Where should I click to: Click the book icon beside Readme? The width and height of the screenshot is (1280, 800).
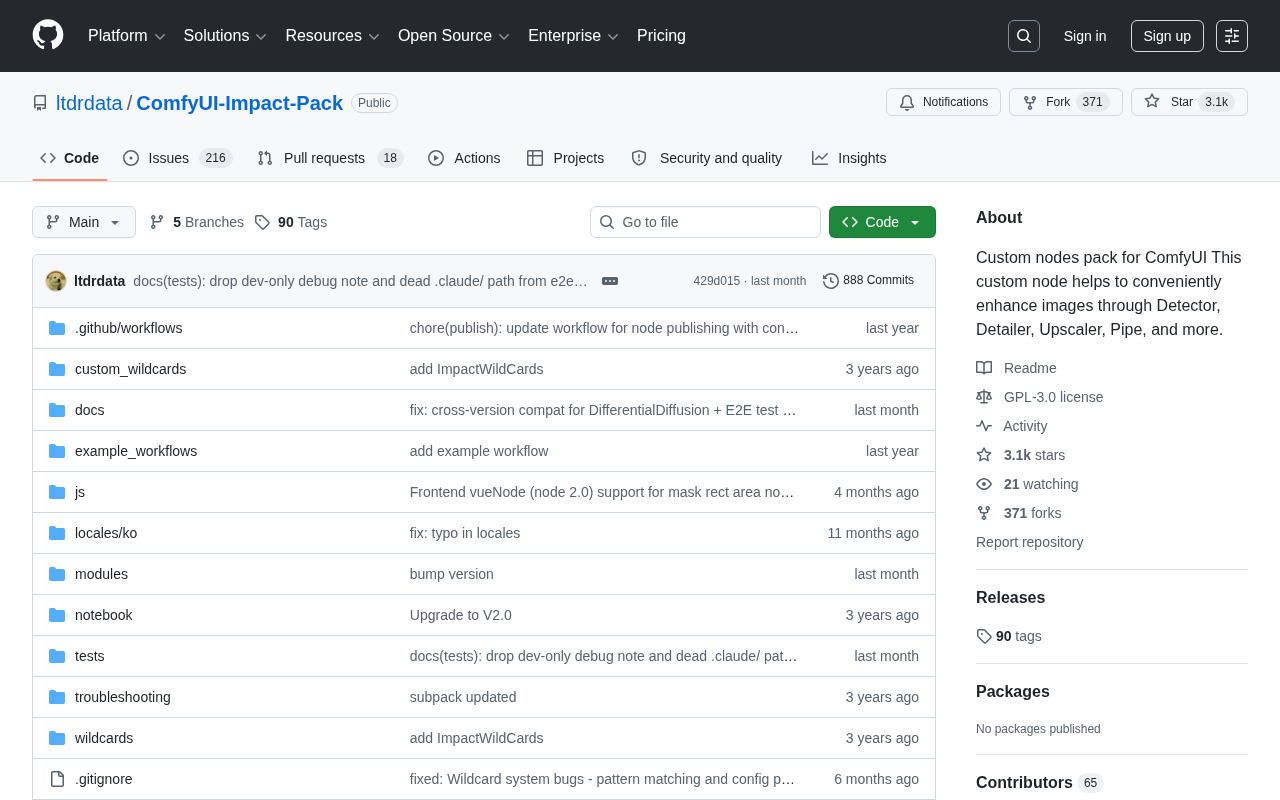tap(984, 368)
